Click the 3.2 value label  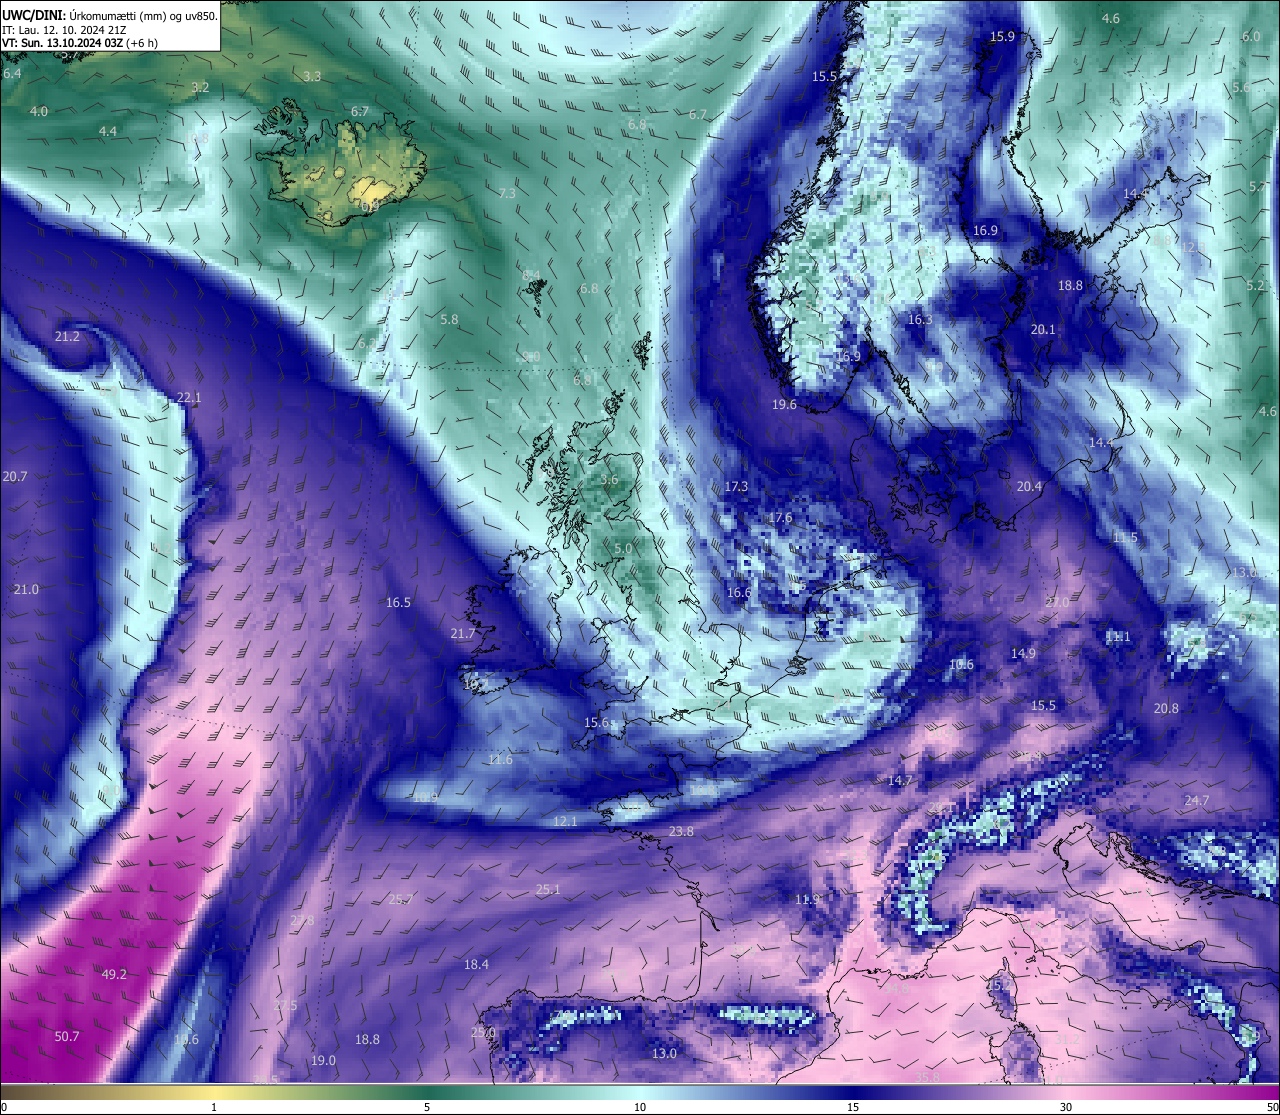coord(200,87)
